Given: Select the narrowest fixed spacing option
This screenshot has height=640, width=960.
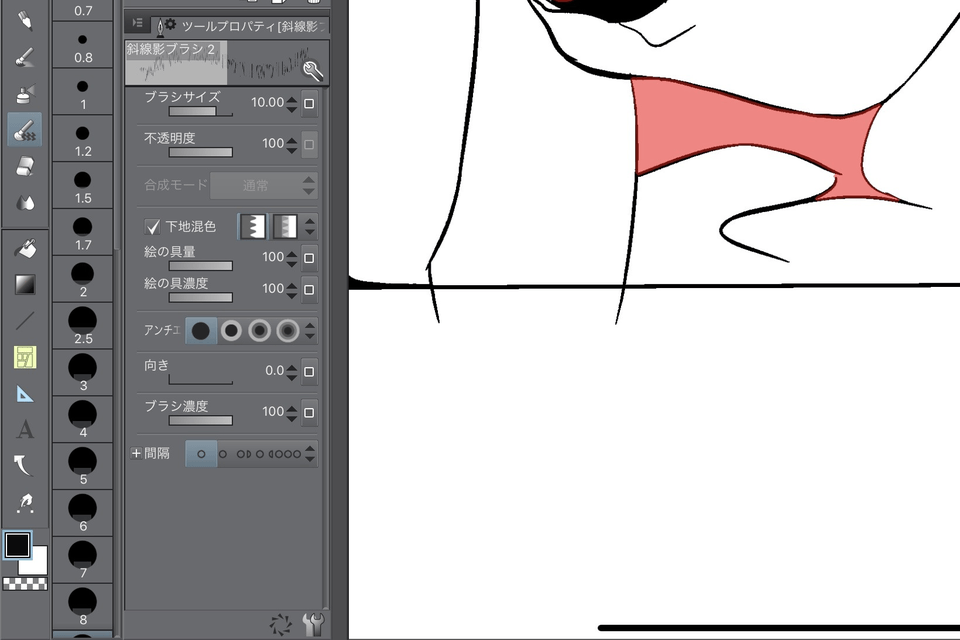Looking at the screenshot, I should (201, 454).
